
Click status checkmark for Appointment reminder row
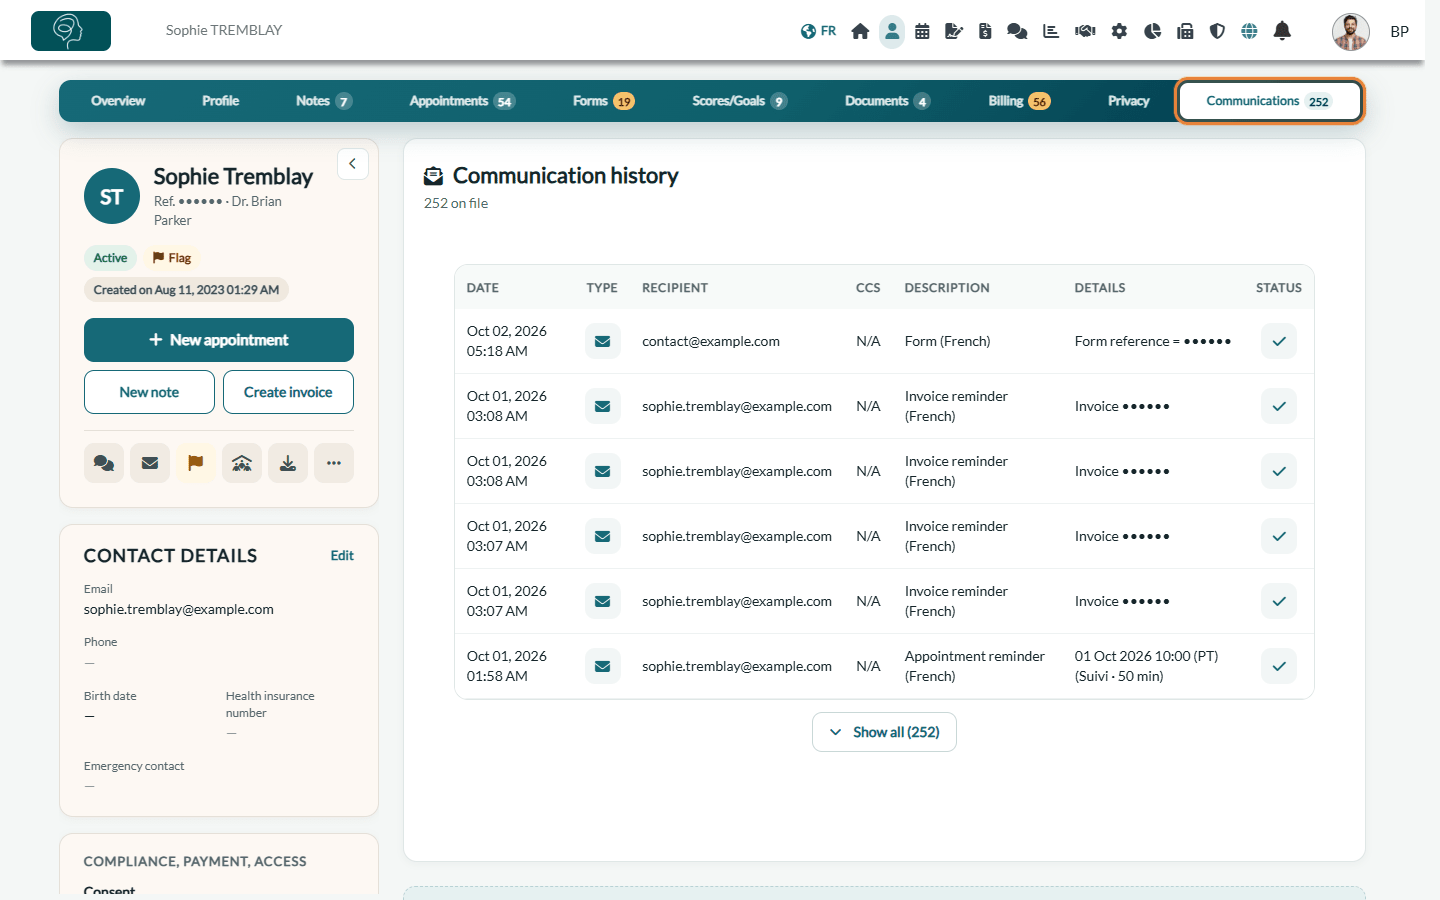pos(1279,666)
